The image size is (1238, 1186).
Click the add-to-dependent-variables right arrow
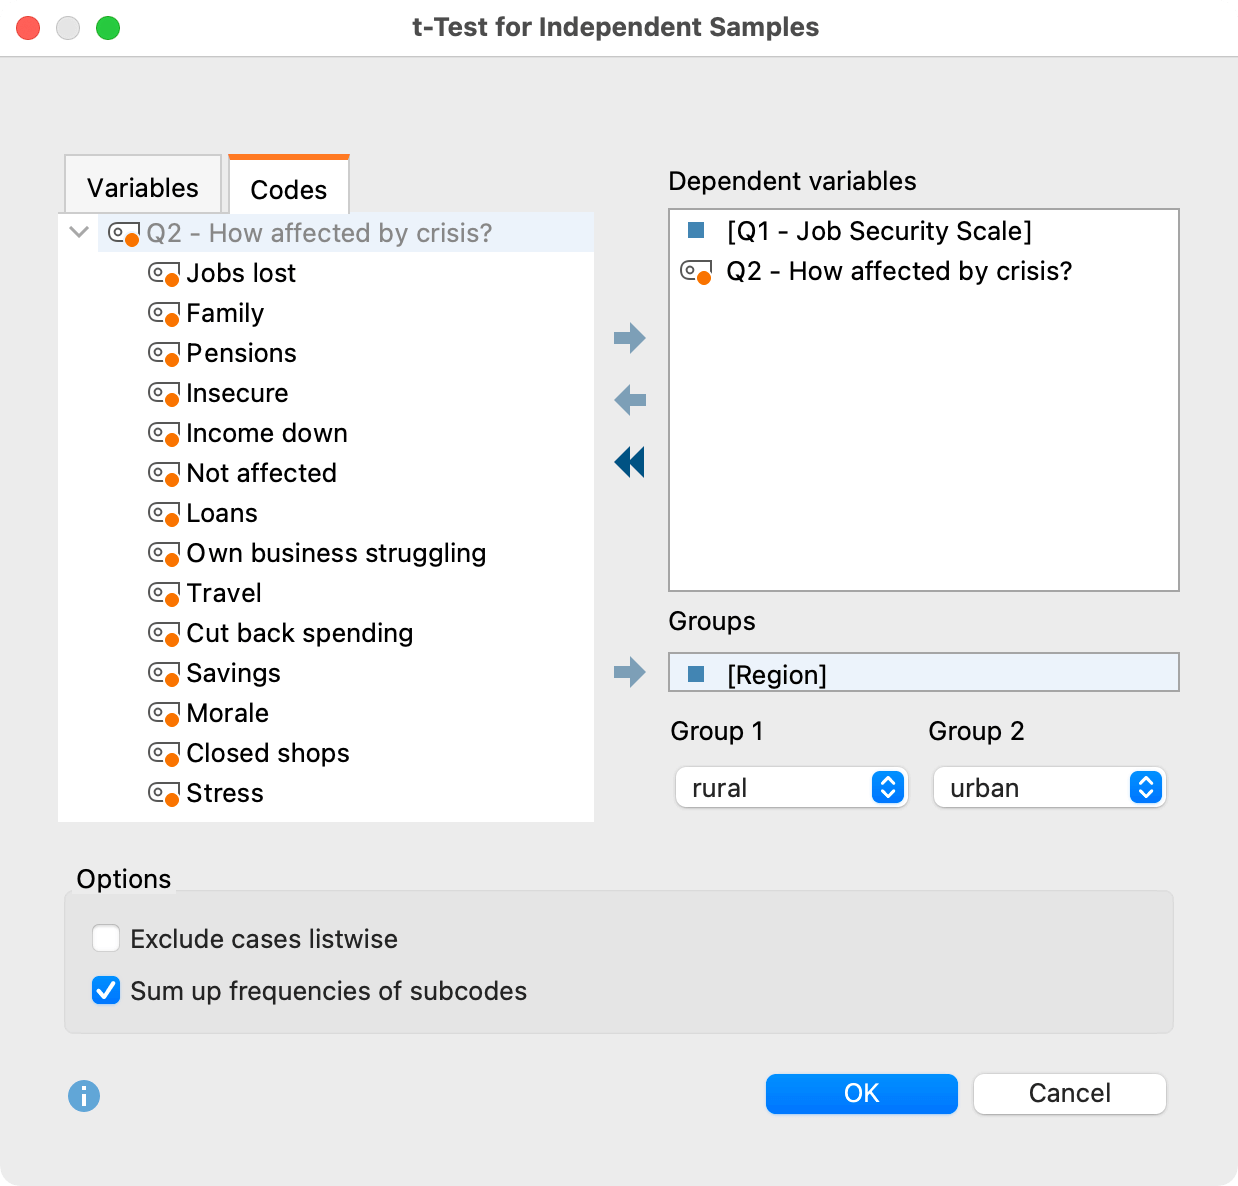point(629,338)
